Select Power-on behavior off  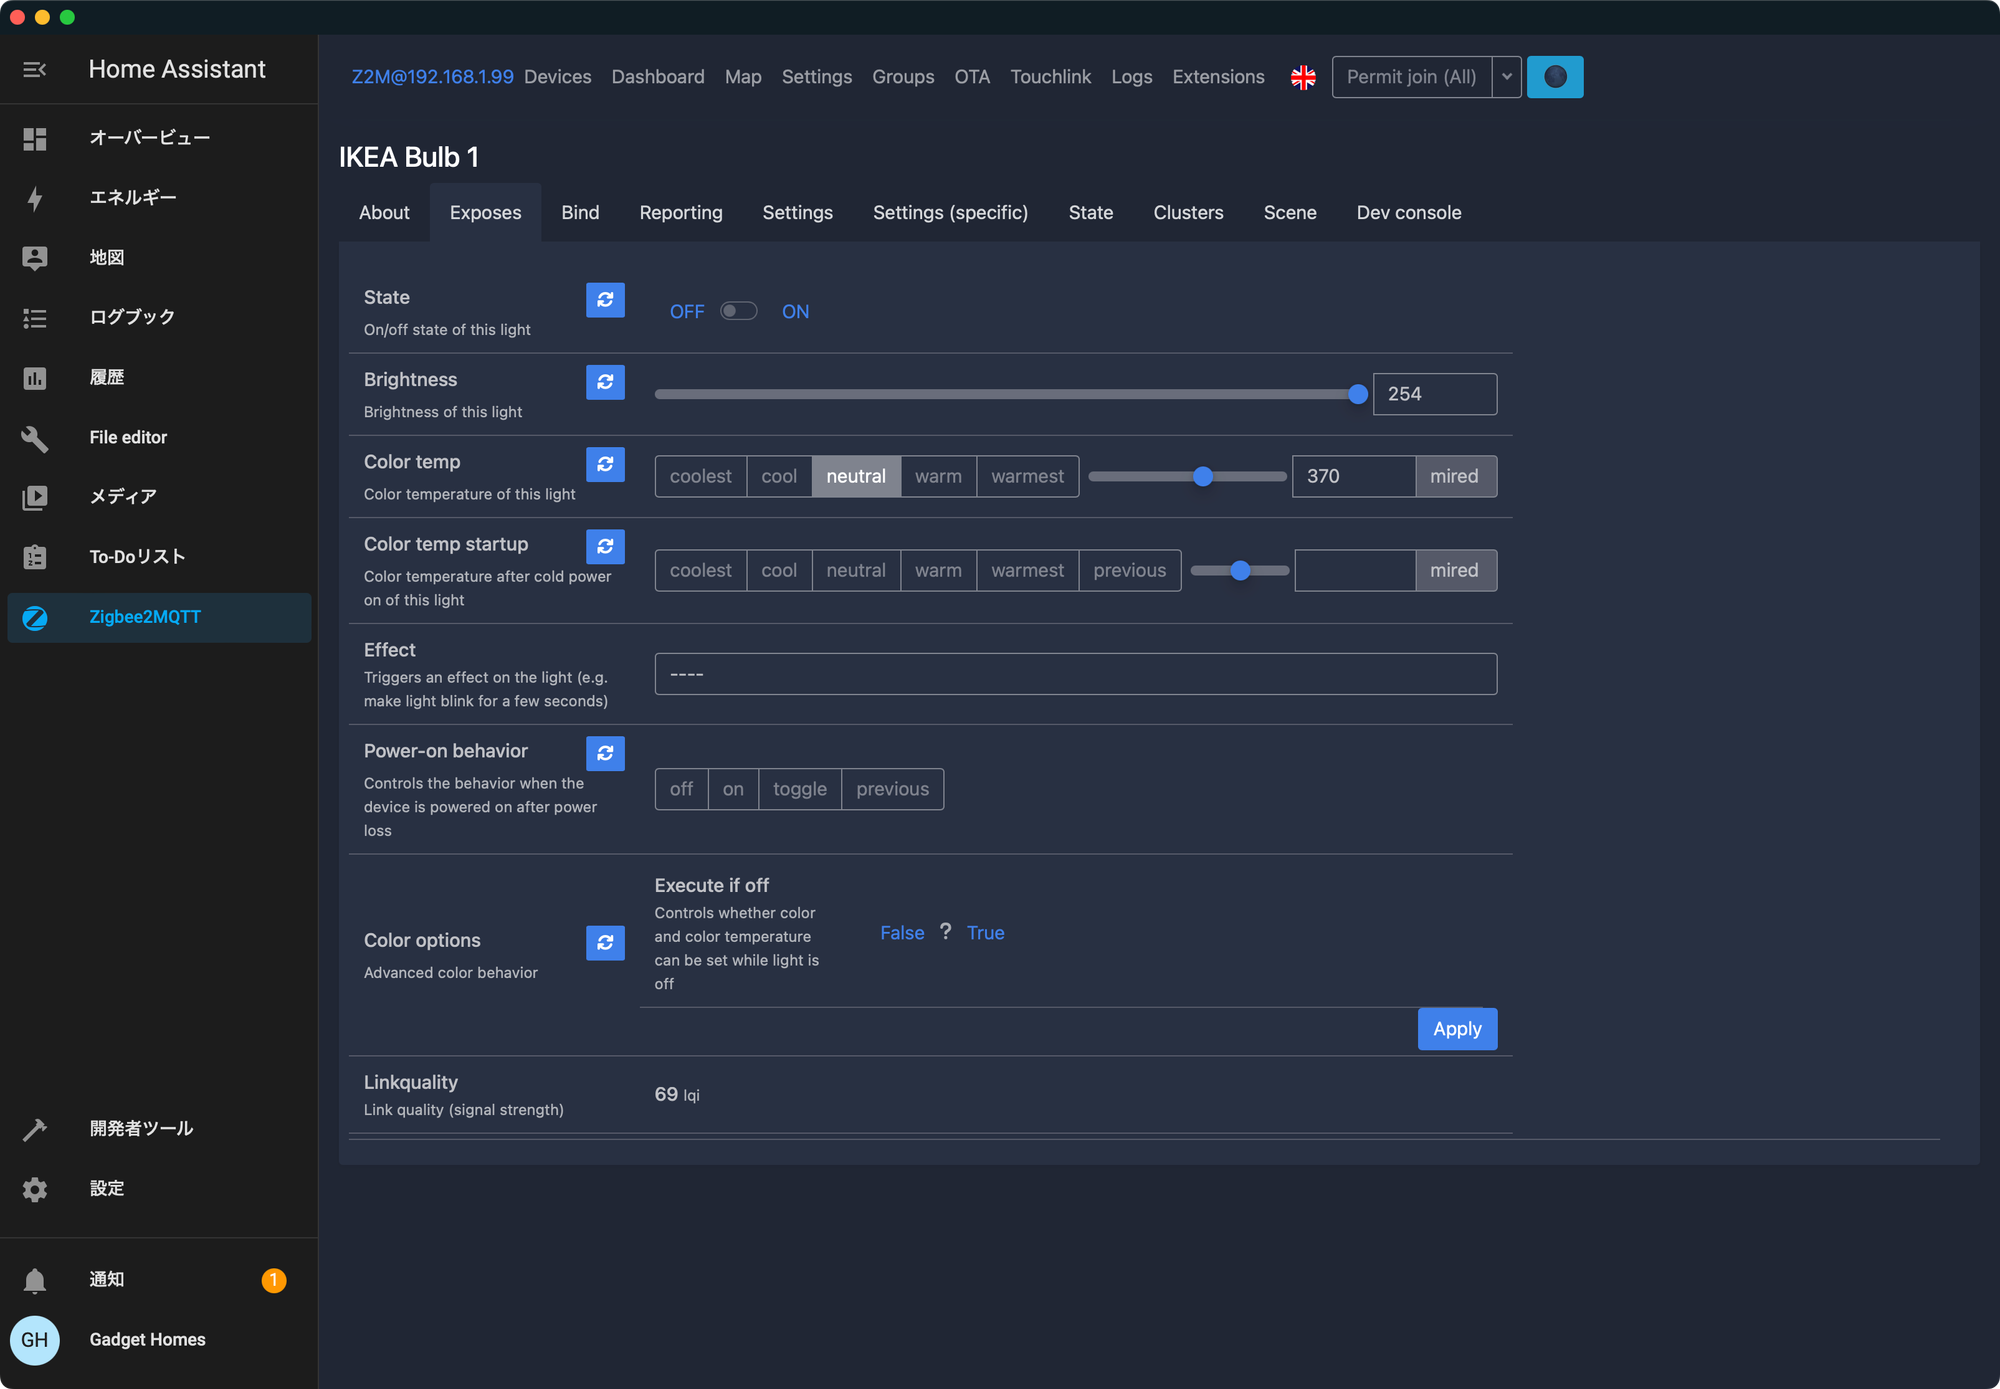coord(681,789)
